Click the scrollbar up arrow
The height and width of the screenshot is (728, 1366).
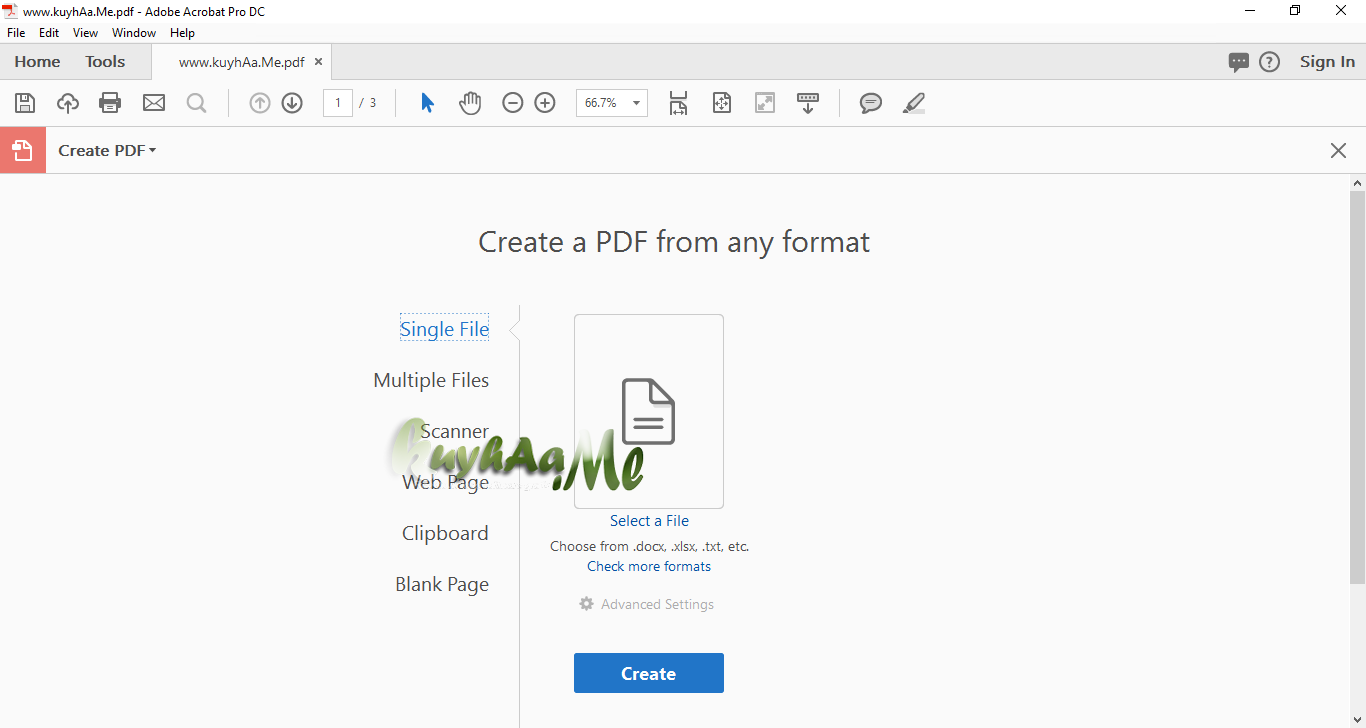pos(1357,183)
